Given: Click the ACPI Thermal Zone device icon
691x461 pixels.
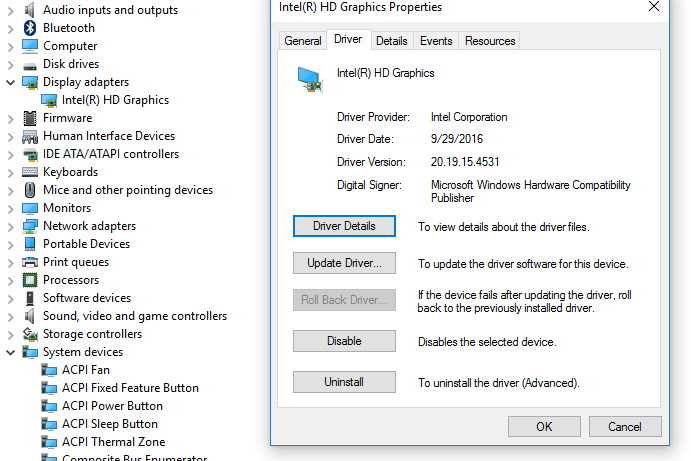Looking at the screenshot, I should pyautogui.click(x=49, y=442).
